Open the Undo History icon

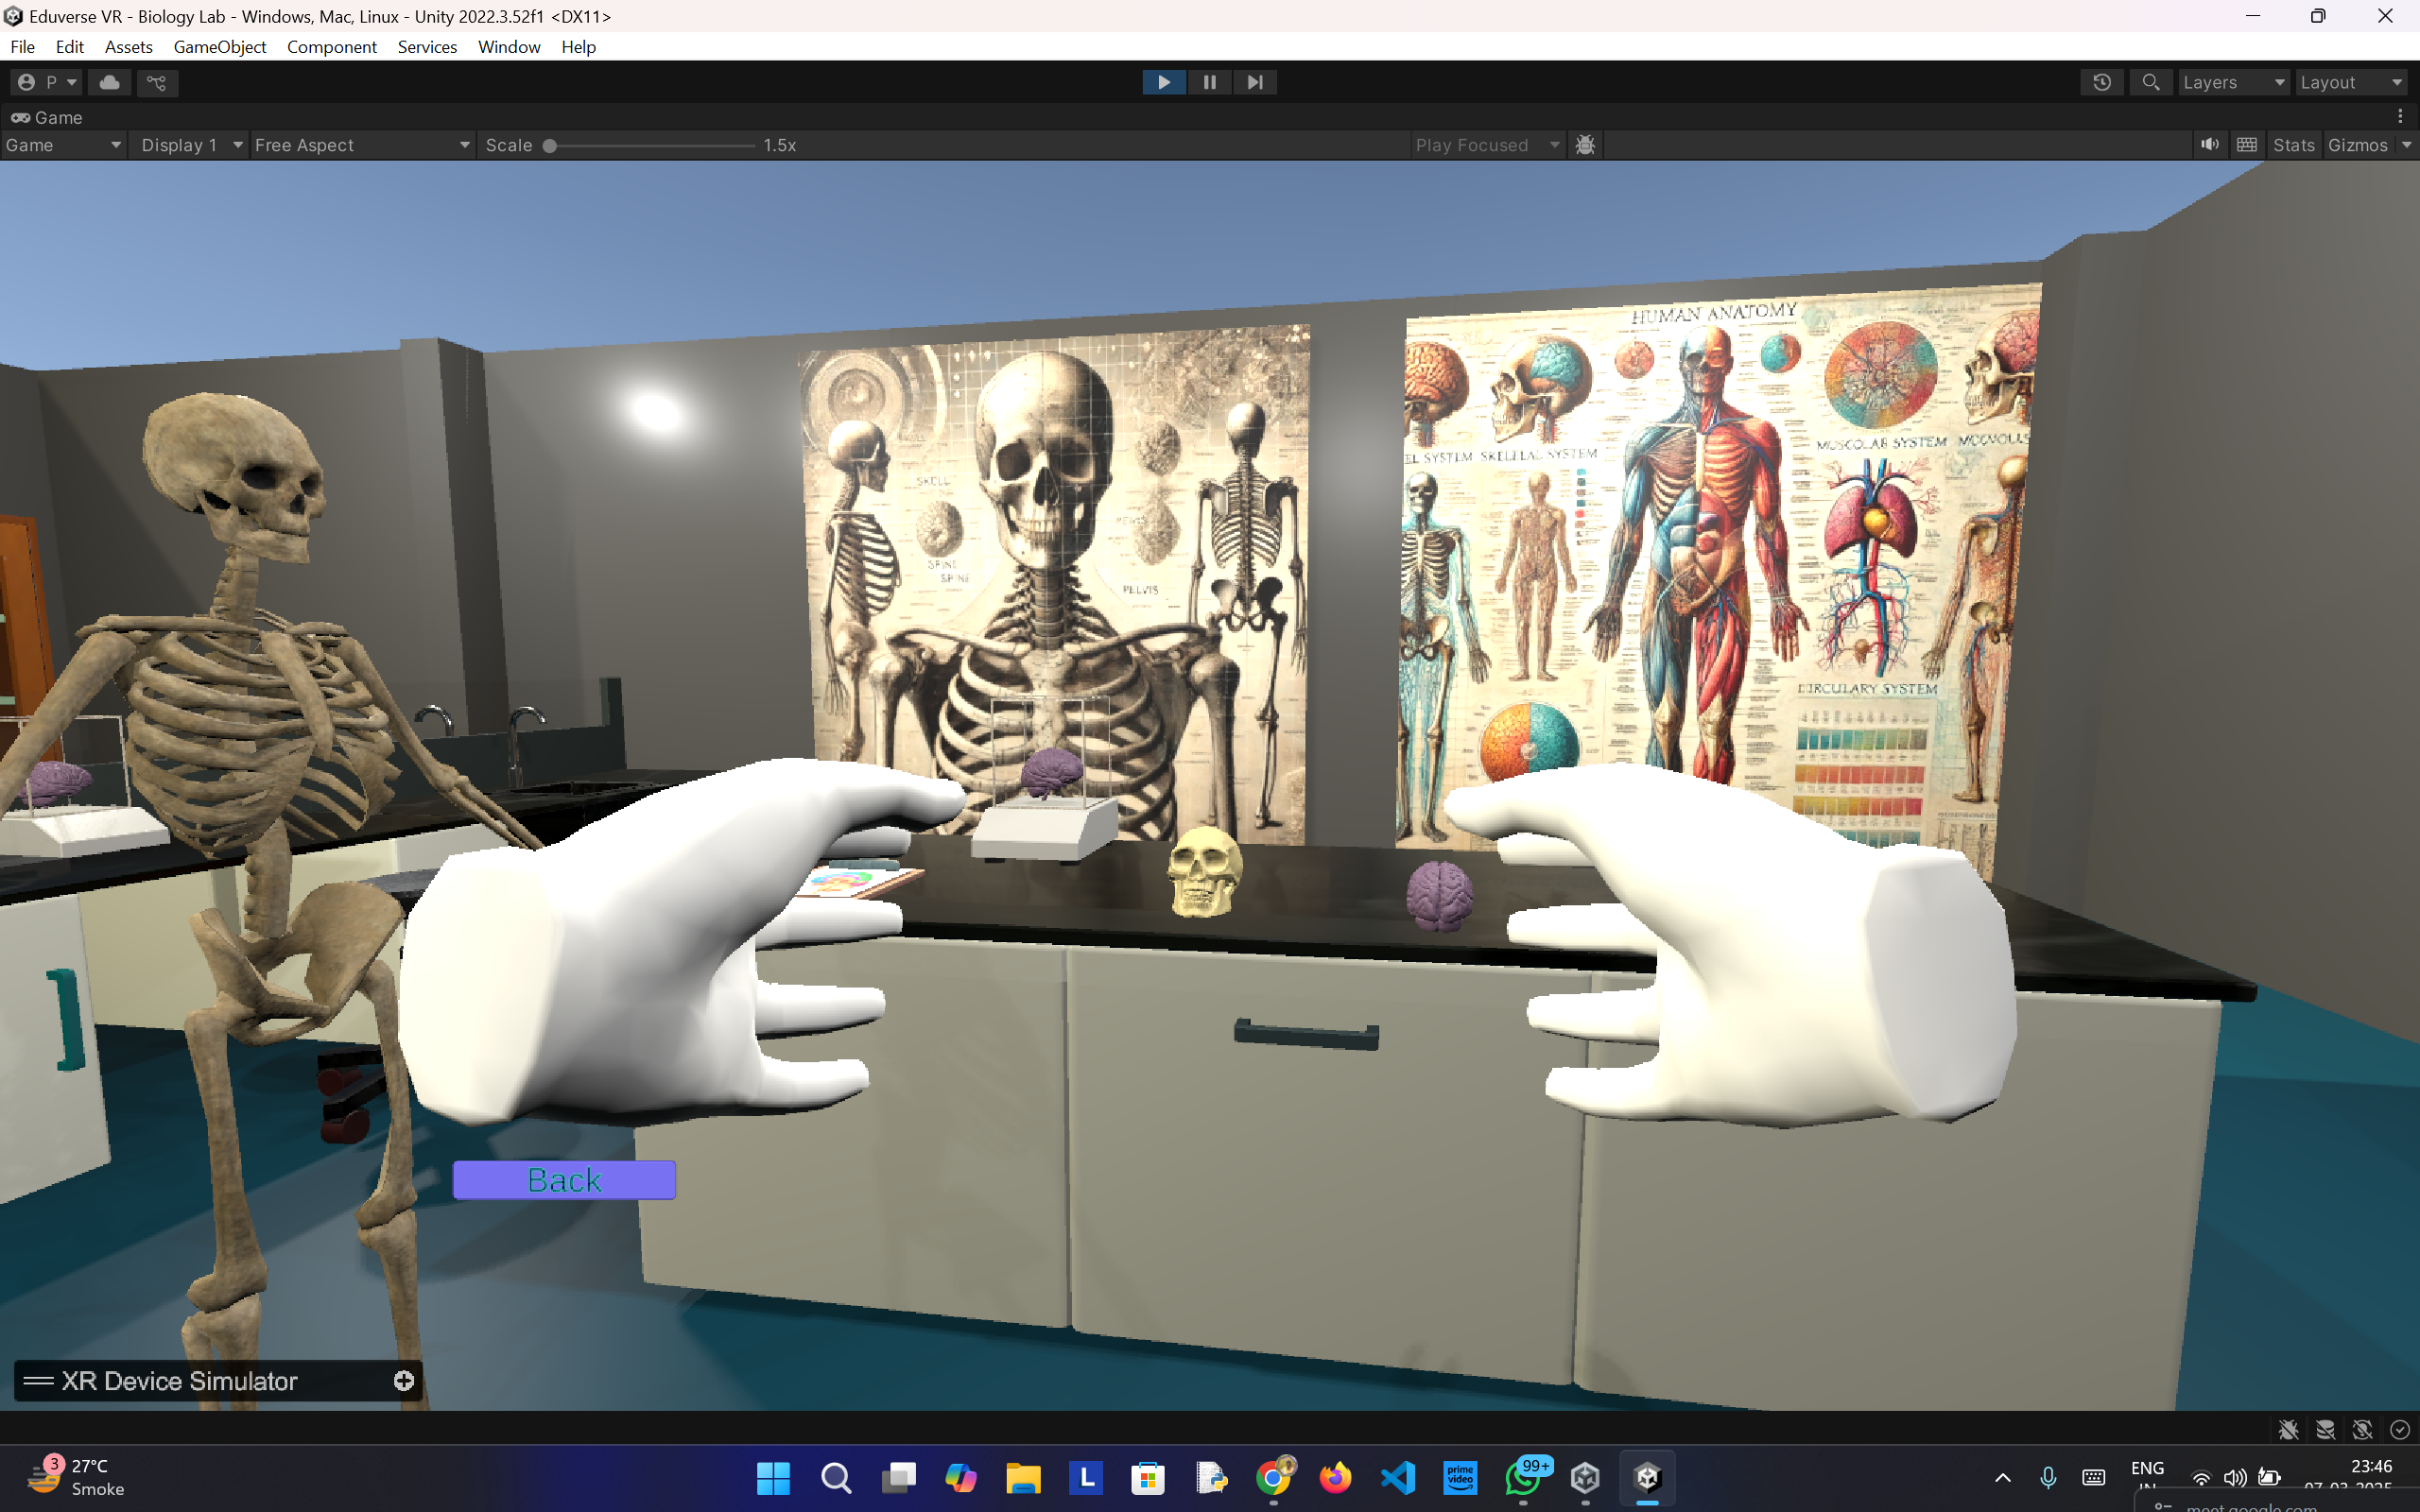click(2101, 82)
